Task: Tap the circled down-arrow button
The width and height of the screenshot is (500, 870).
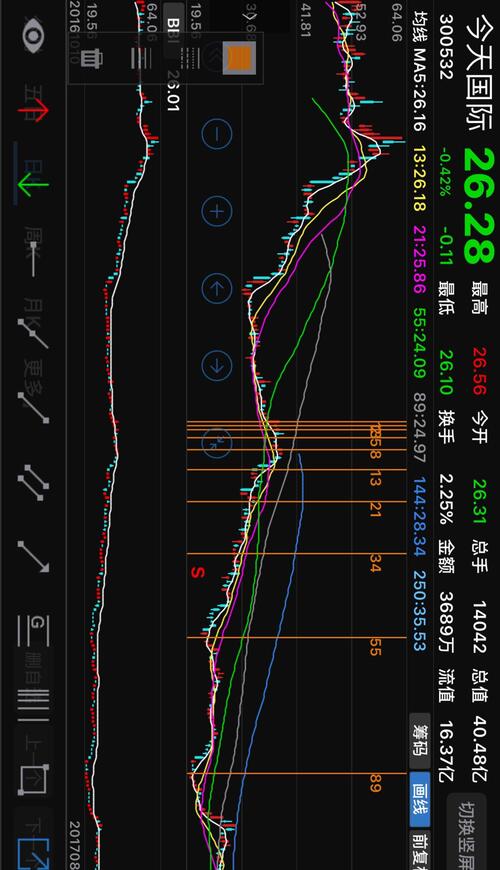Action: click(x=216, y=365)
